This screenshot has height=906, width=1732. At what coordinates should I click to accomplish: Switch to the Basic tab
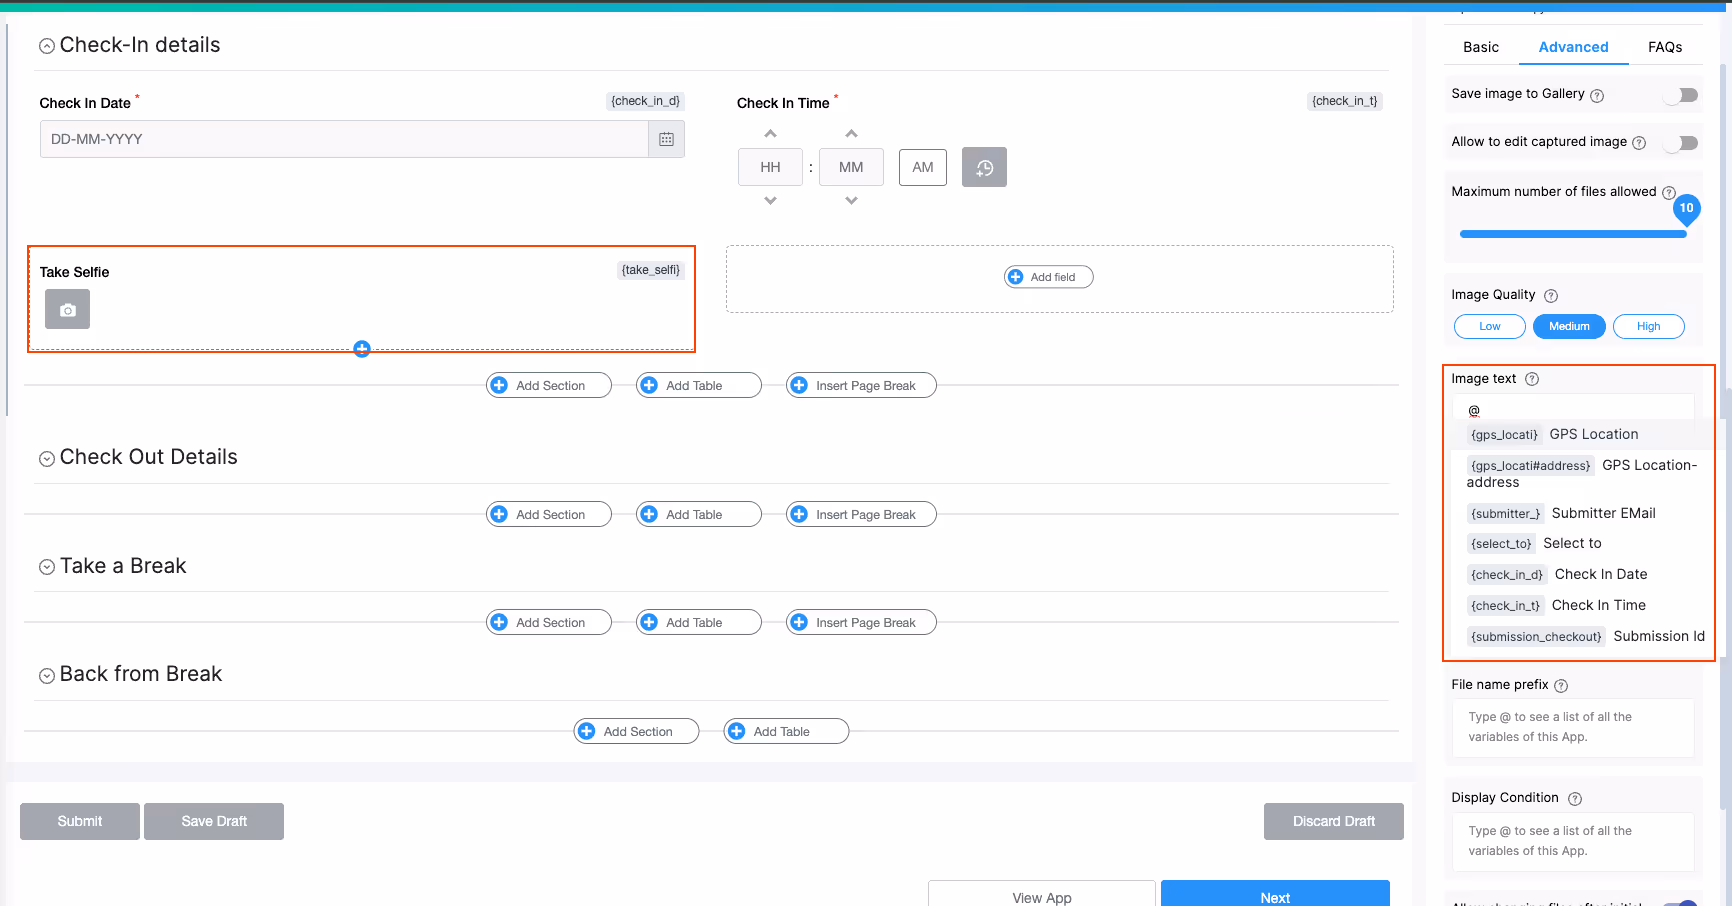(1480, 47)
